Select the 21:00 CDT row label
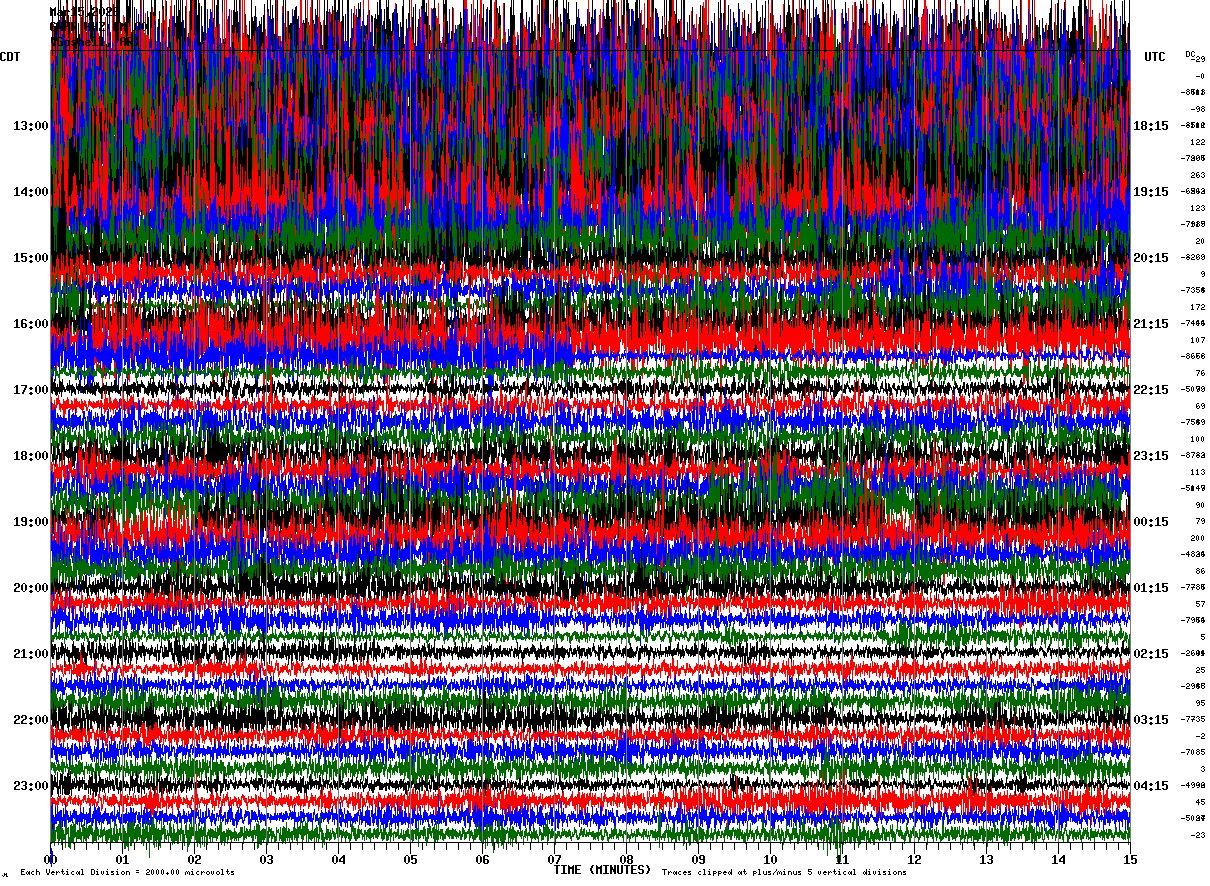1210x886 pixels. 31,654
